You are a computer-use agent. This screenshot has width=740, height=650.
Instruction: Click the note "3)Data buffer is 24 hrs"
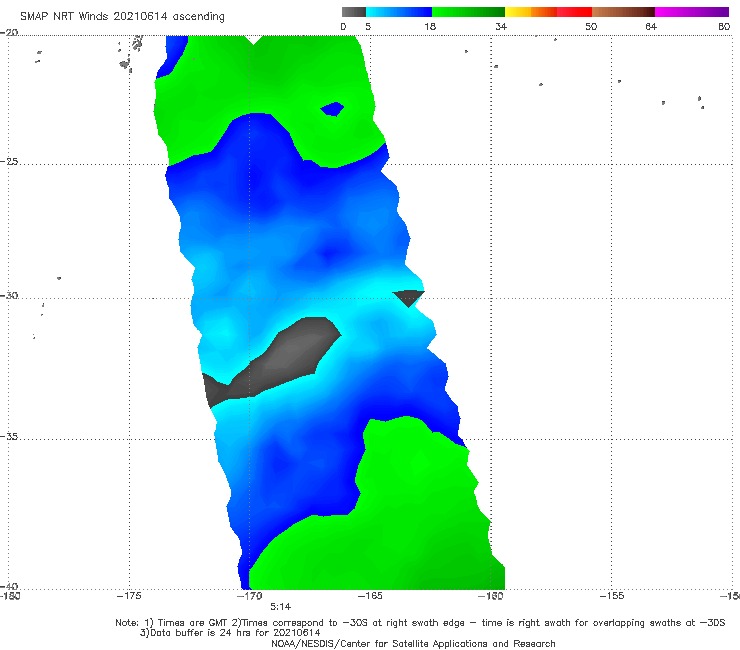[230, 633]
